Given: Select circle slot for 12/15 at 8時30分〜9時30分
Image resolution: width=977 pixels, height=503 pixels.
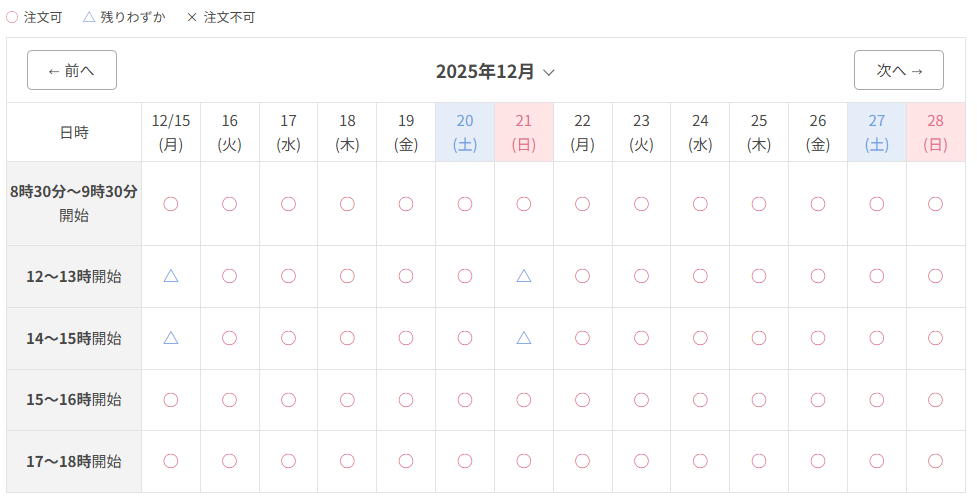Looking at the screenshot, I should [x=171, y=203].
